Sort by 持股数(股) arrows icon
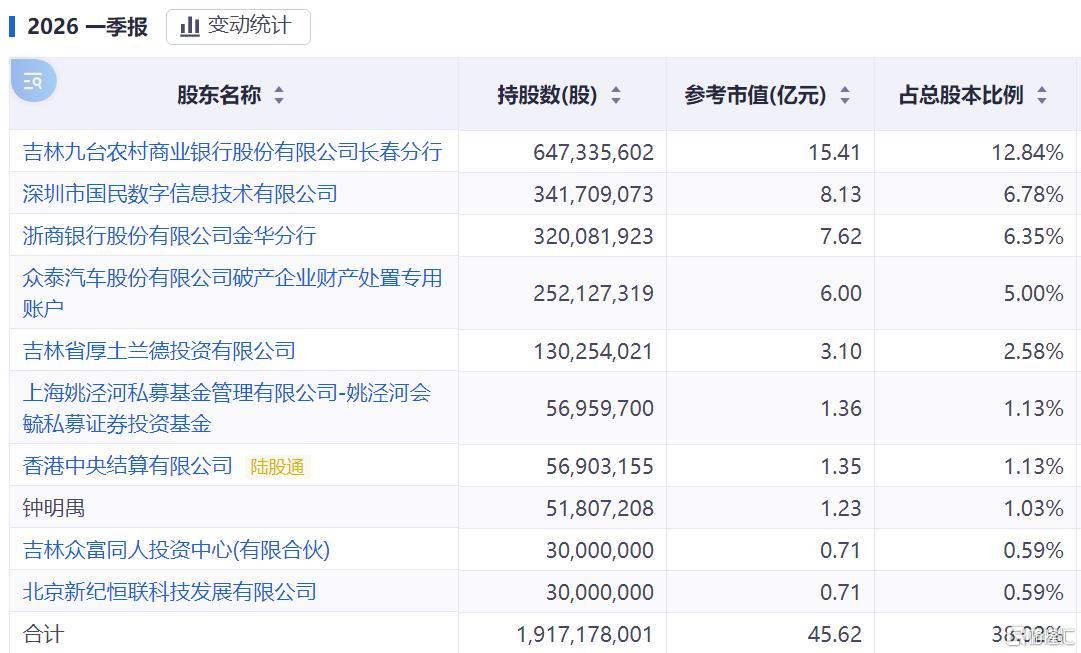 tap(616, 94)
